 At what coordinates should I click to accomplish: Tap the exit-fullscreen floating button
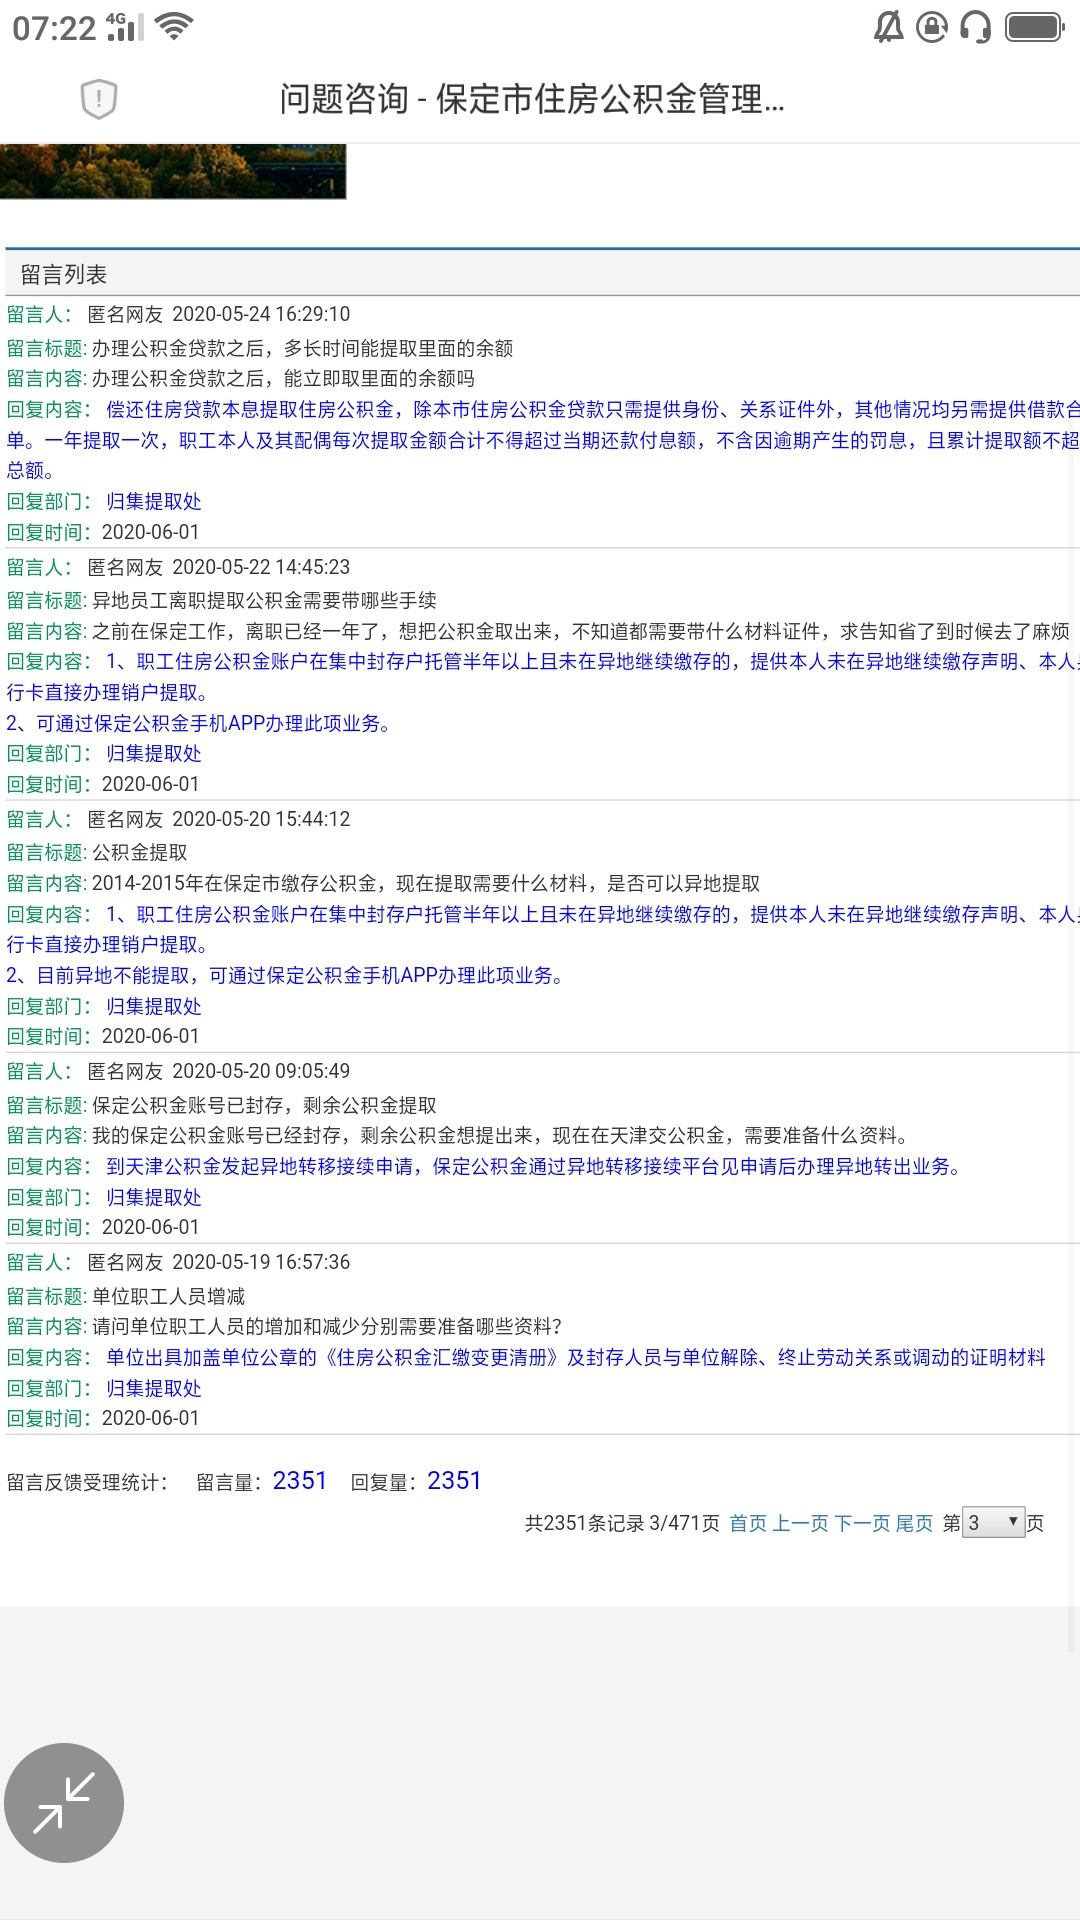[x=64, y=1802]
